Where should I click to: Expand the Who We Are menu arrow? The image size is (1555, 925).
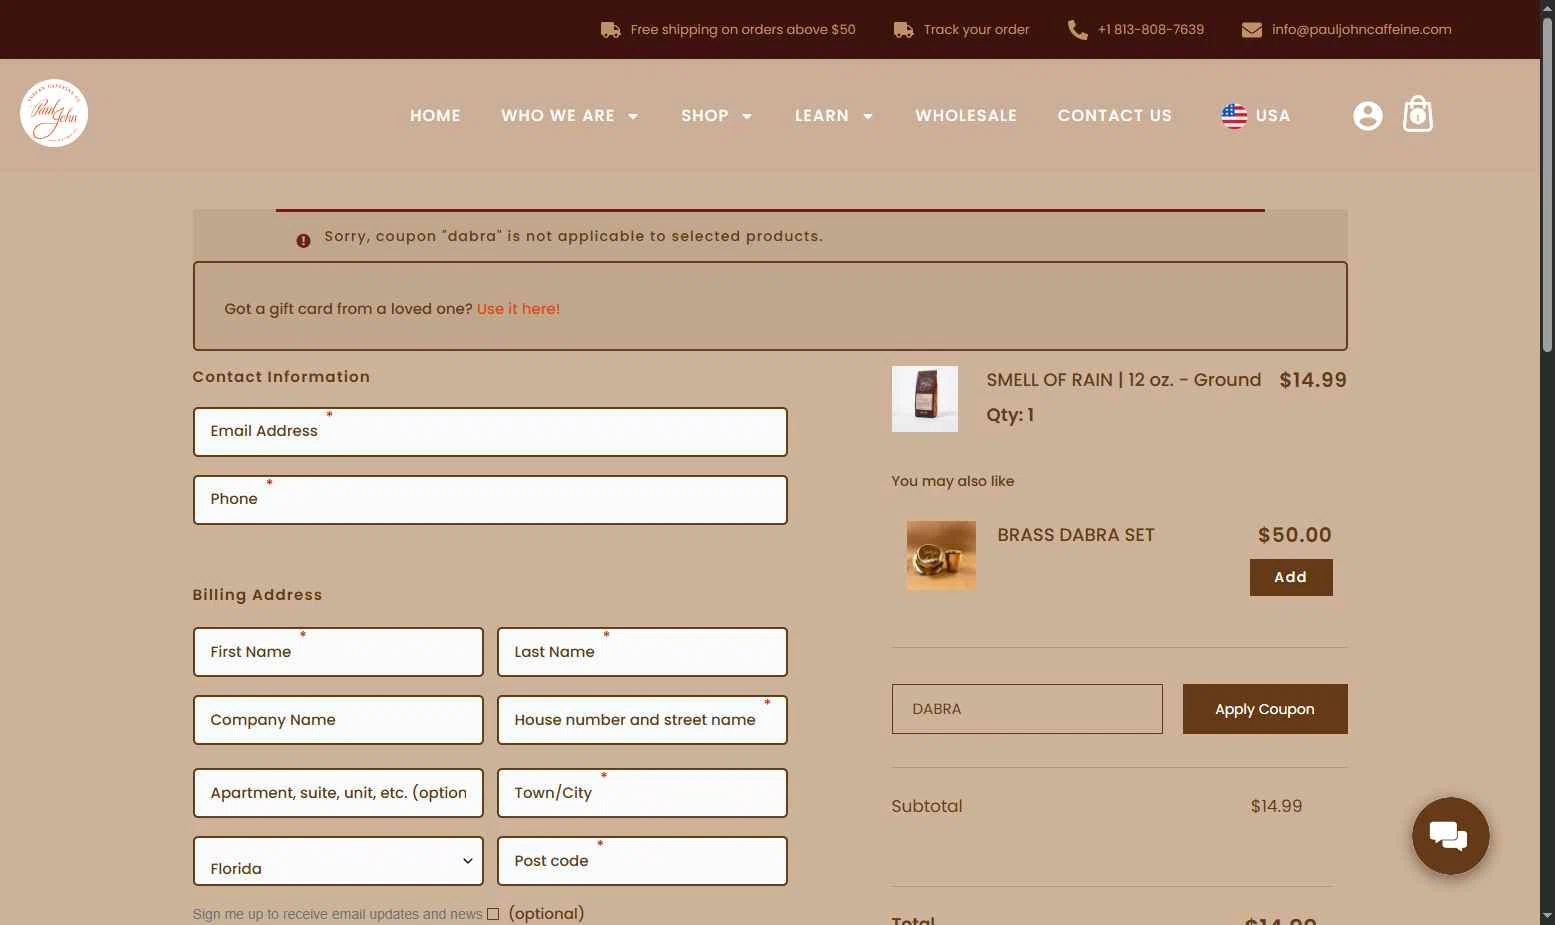point(633,117)
